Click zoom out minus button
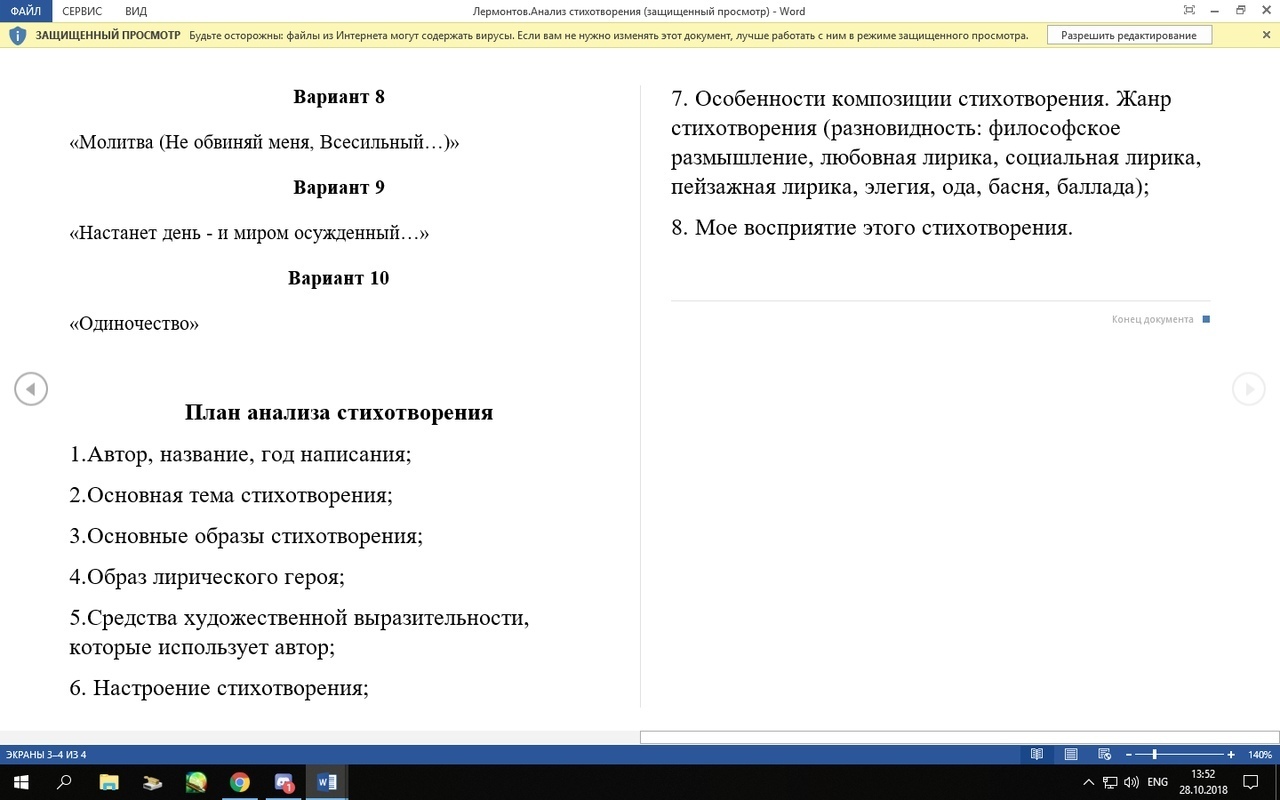Image resolution: width=1280 pixels, height=800 pixels. click(x=1129, y=754)
